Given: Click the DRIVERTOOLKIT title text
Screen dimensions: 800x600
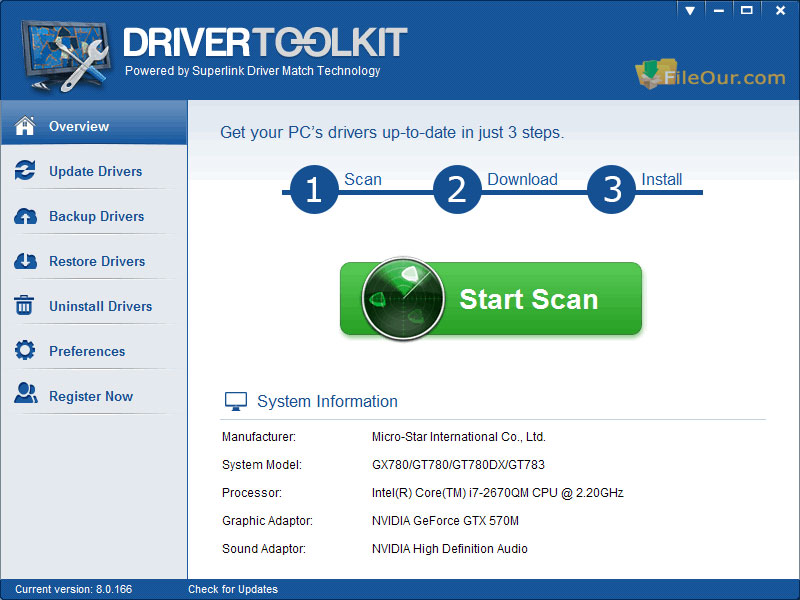Looking at the screenshot, I should coord(265,42).
